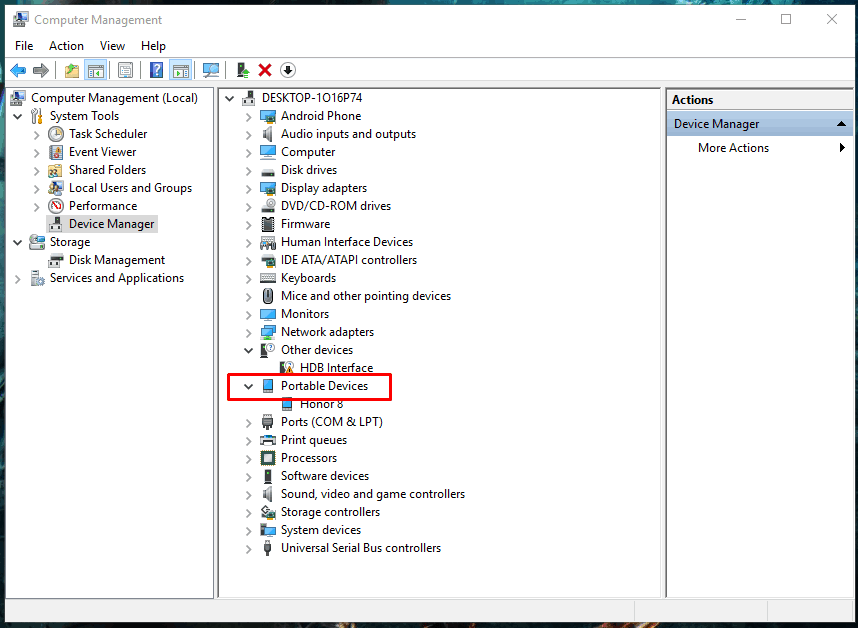Expand the Display adapters category

(x=248, y=189)
